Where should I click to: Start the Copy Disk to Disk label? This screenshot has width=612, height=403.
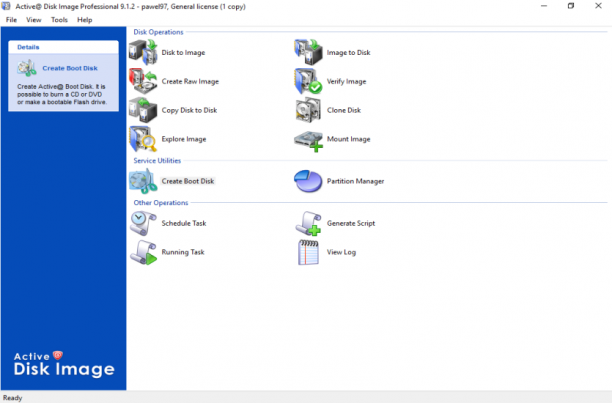(x=189, y=110)
